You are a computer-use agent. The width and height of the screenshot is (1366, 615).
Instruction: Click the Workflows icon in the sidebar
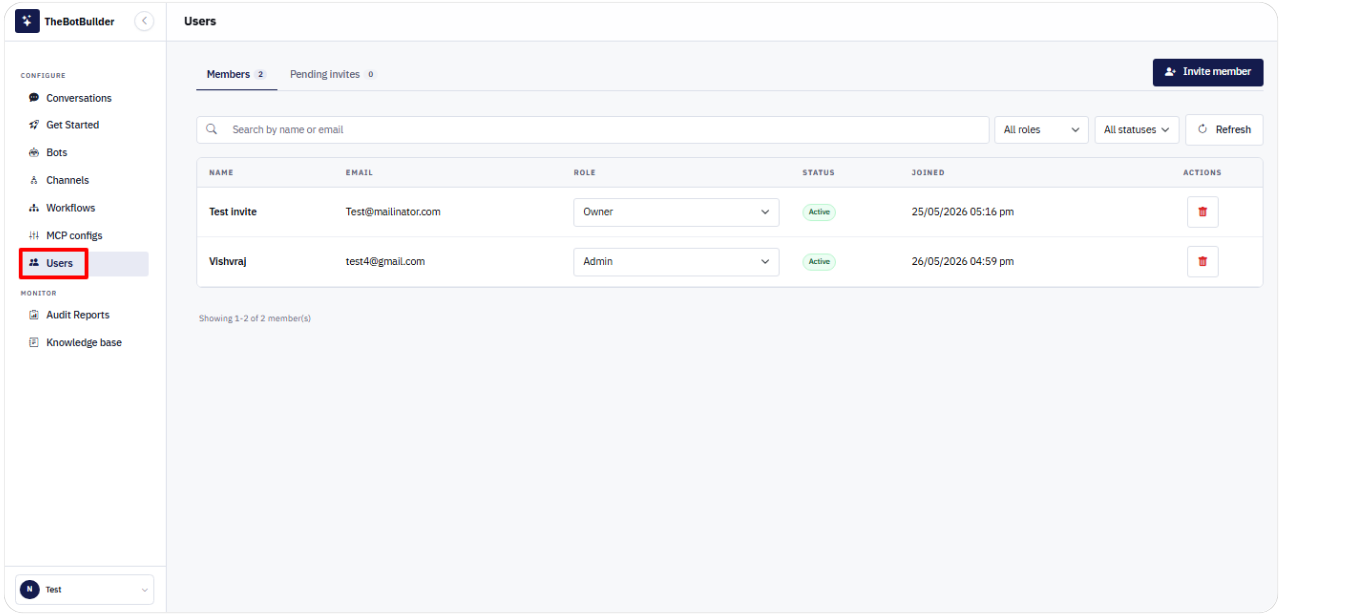click(34, 208)
